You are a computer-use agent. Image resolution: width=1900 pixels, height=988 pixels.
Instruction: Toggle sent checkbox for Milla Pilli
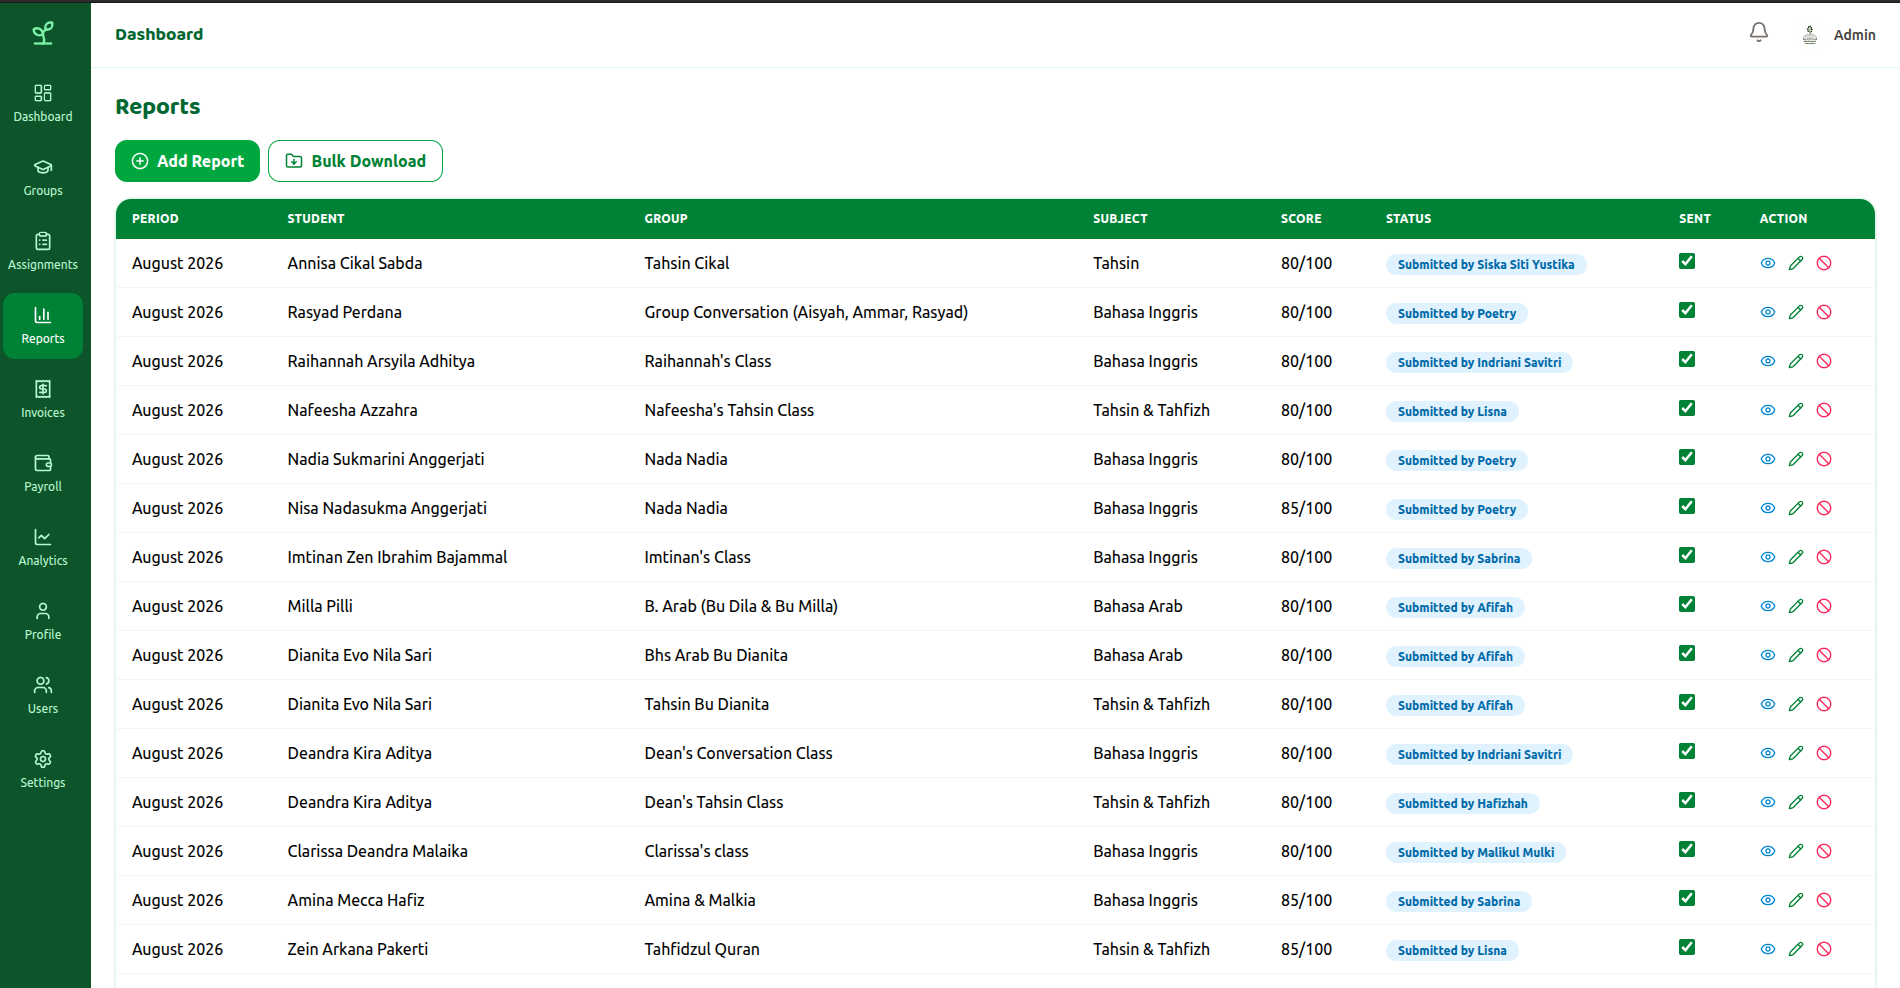pos(1687,604)
